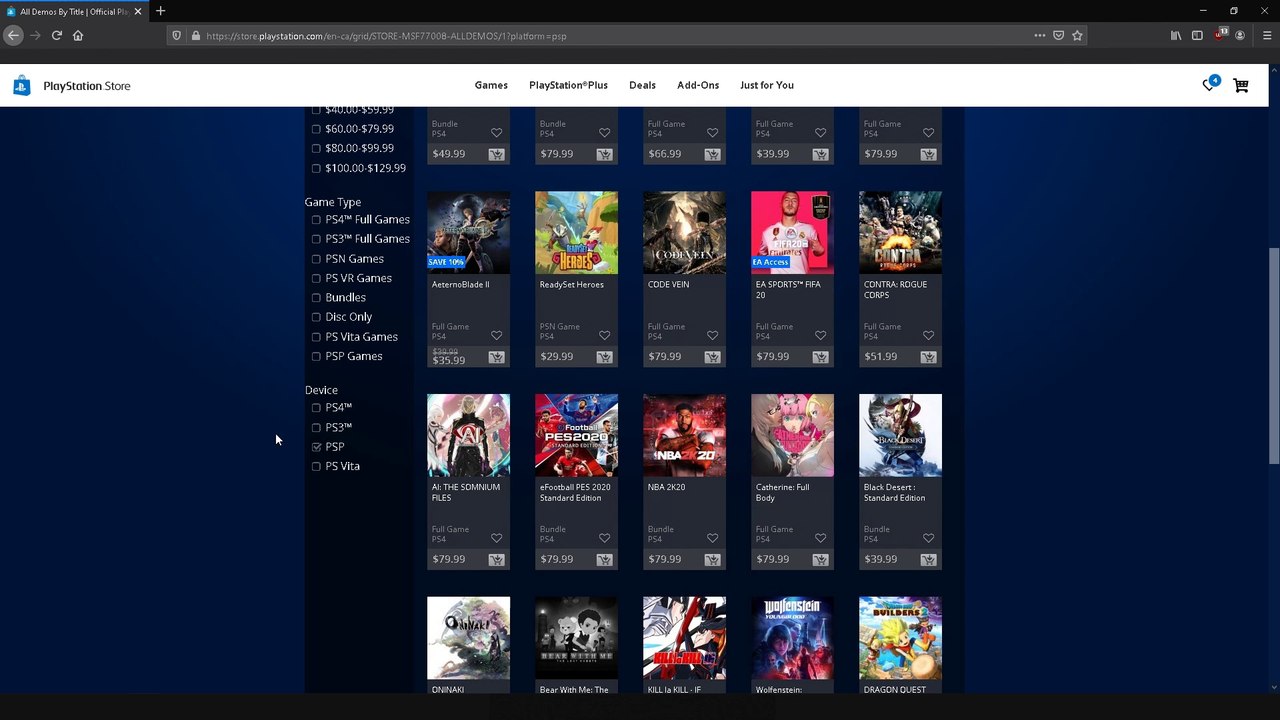The height and width of the screenshot is (720, 1280).
Task: Check the Bundles game type filter
Action: tap(316, 298)
